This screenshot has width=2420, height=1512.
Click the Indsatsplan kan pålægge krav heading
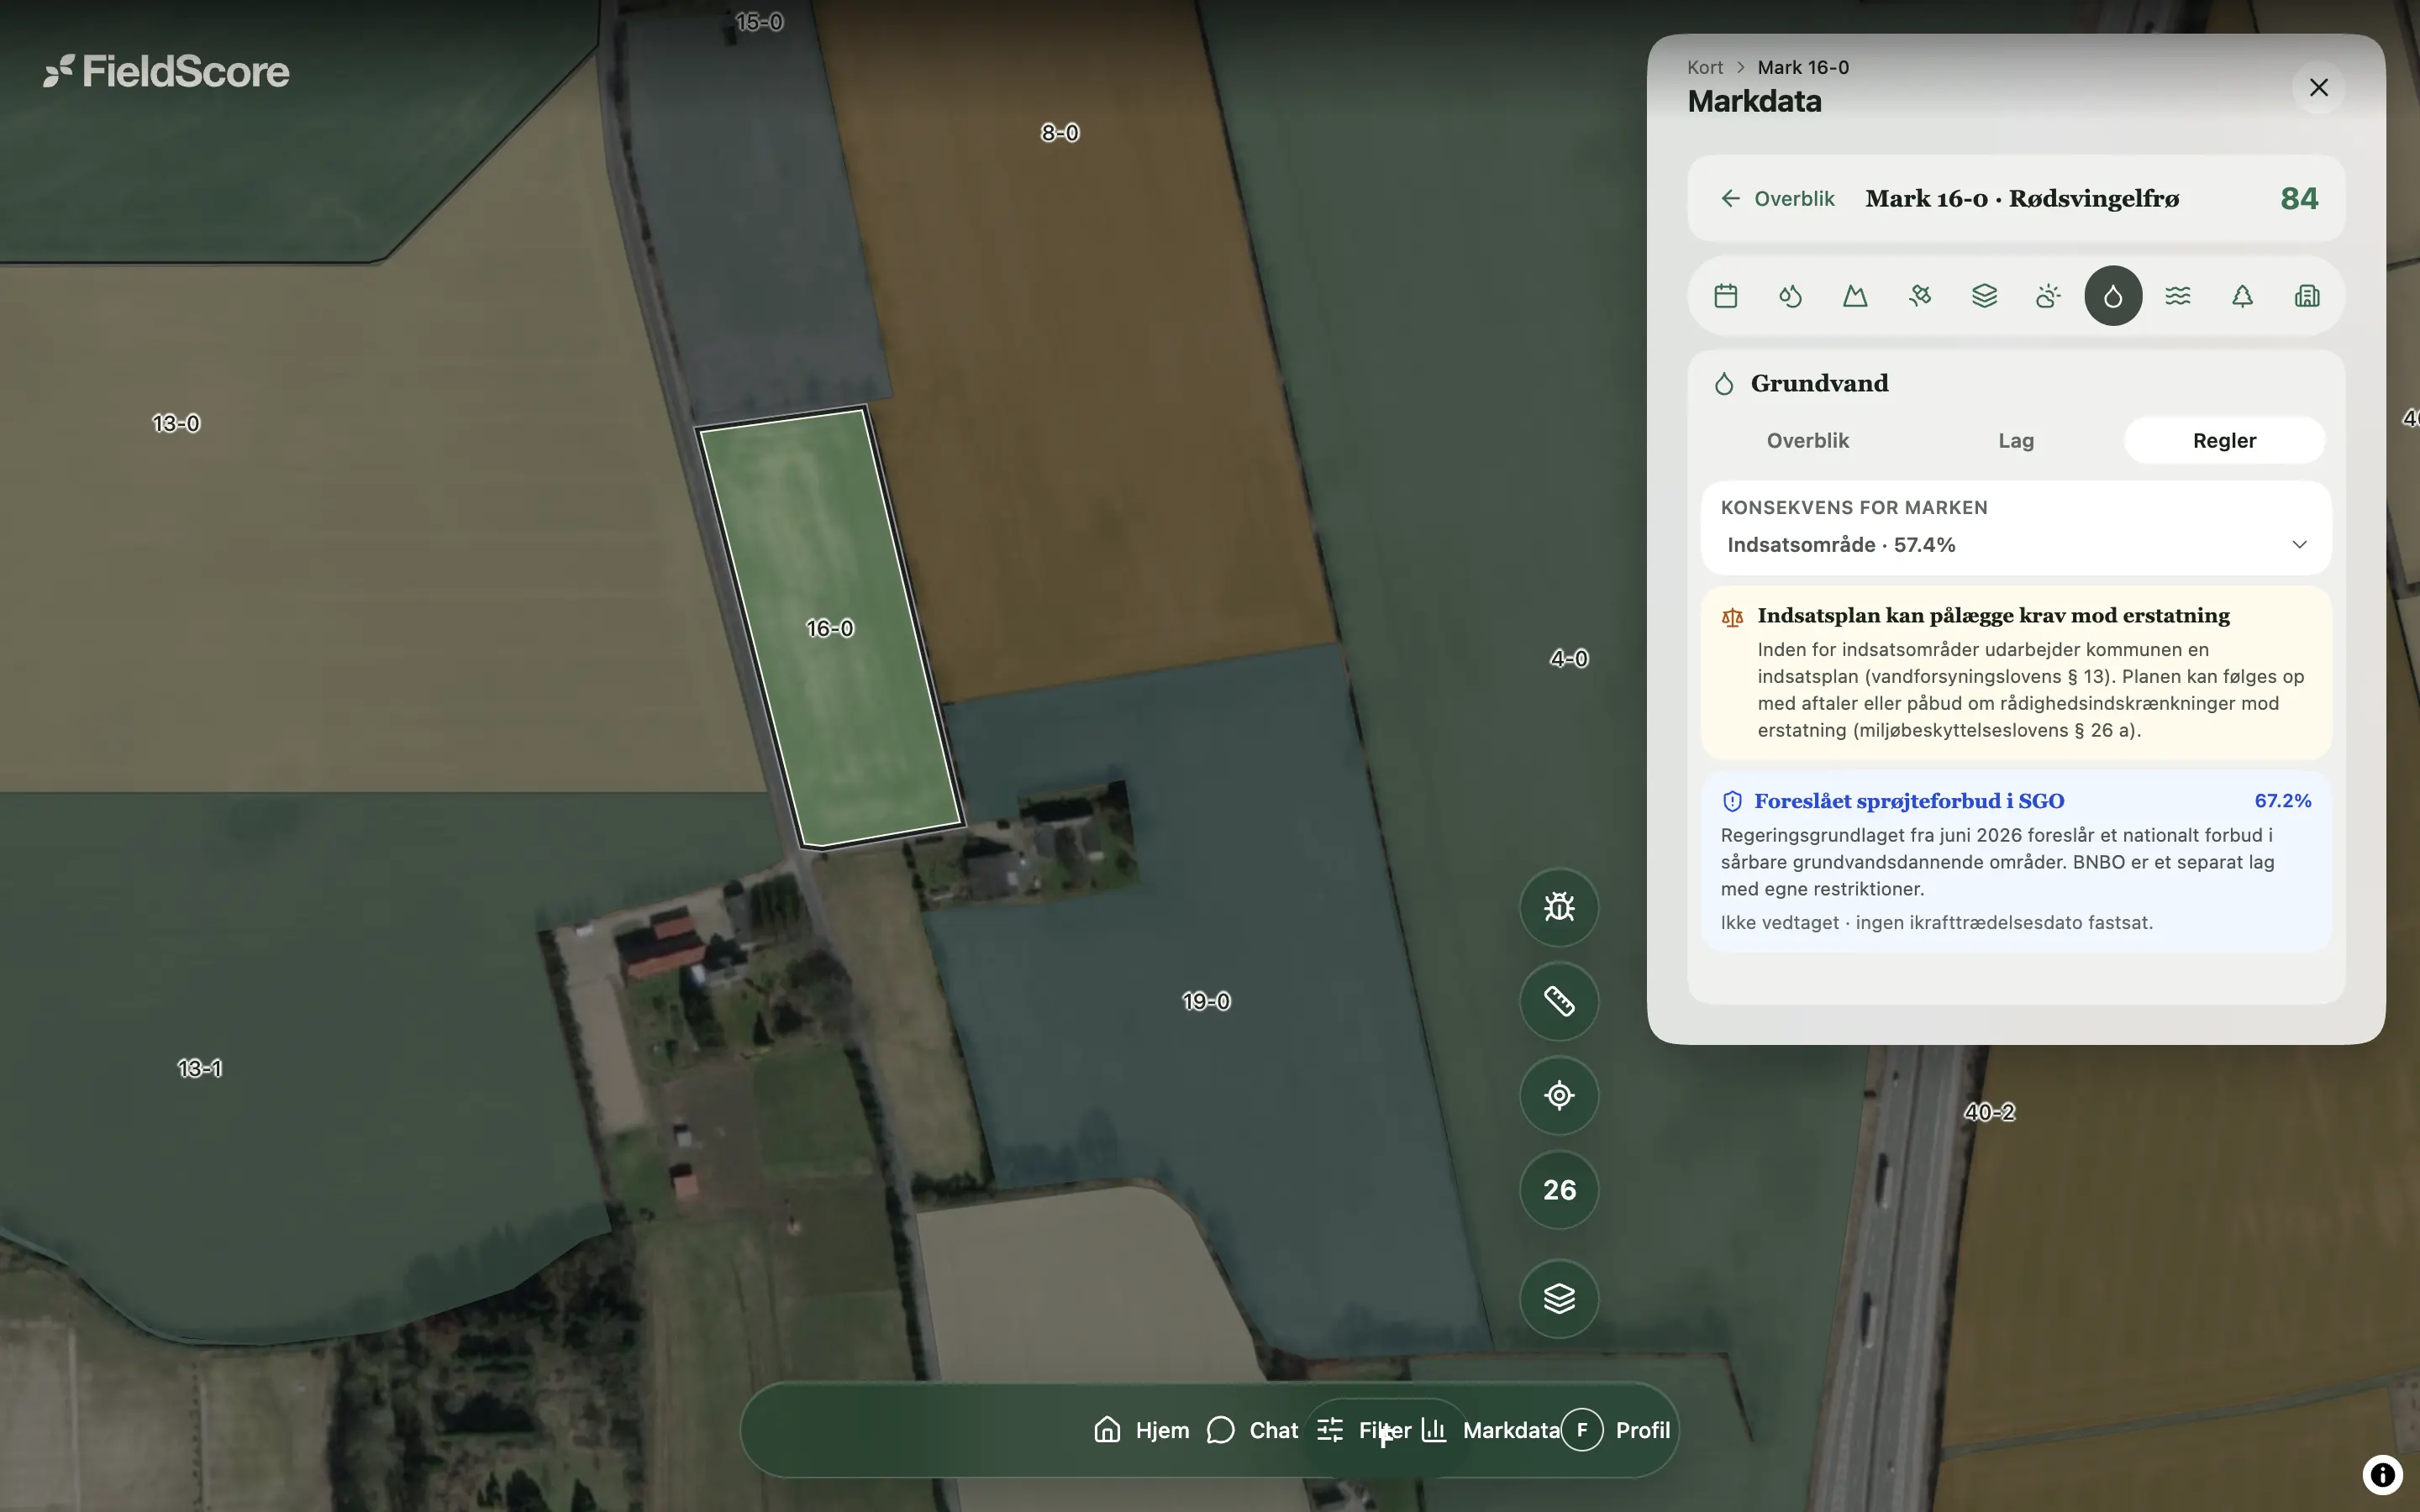point(1993,615)
